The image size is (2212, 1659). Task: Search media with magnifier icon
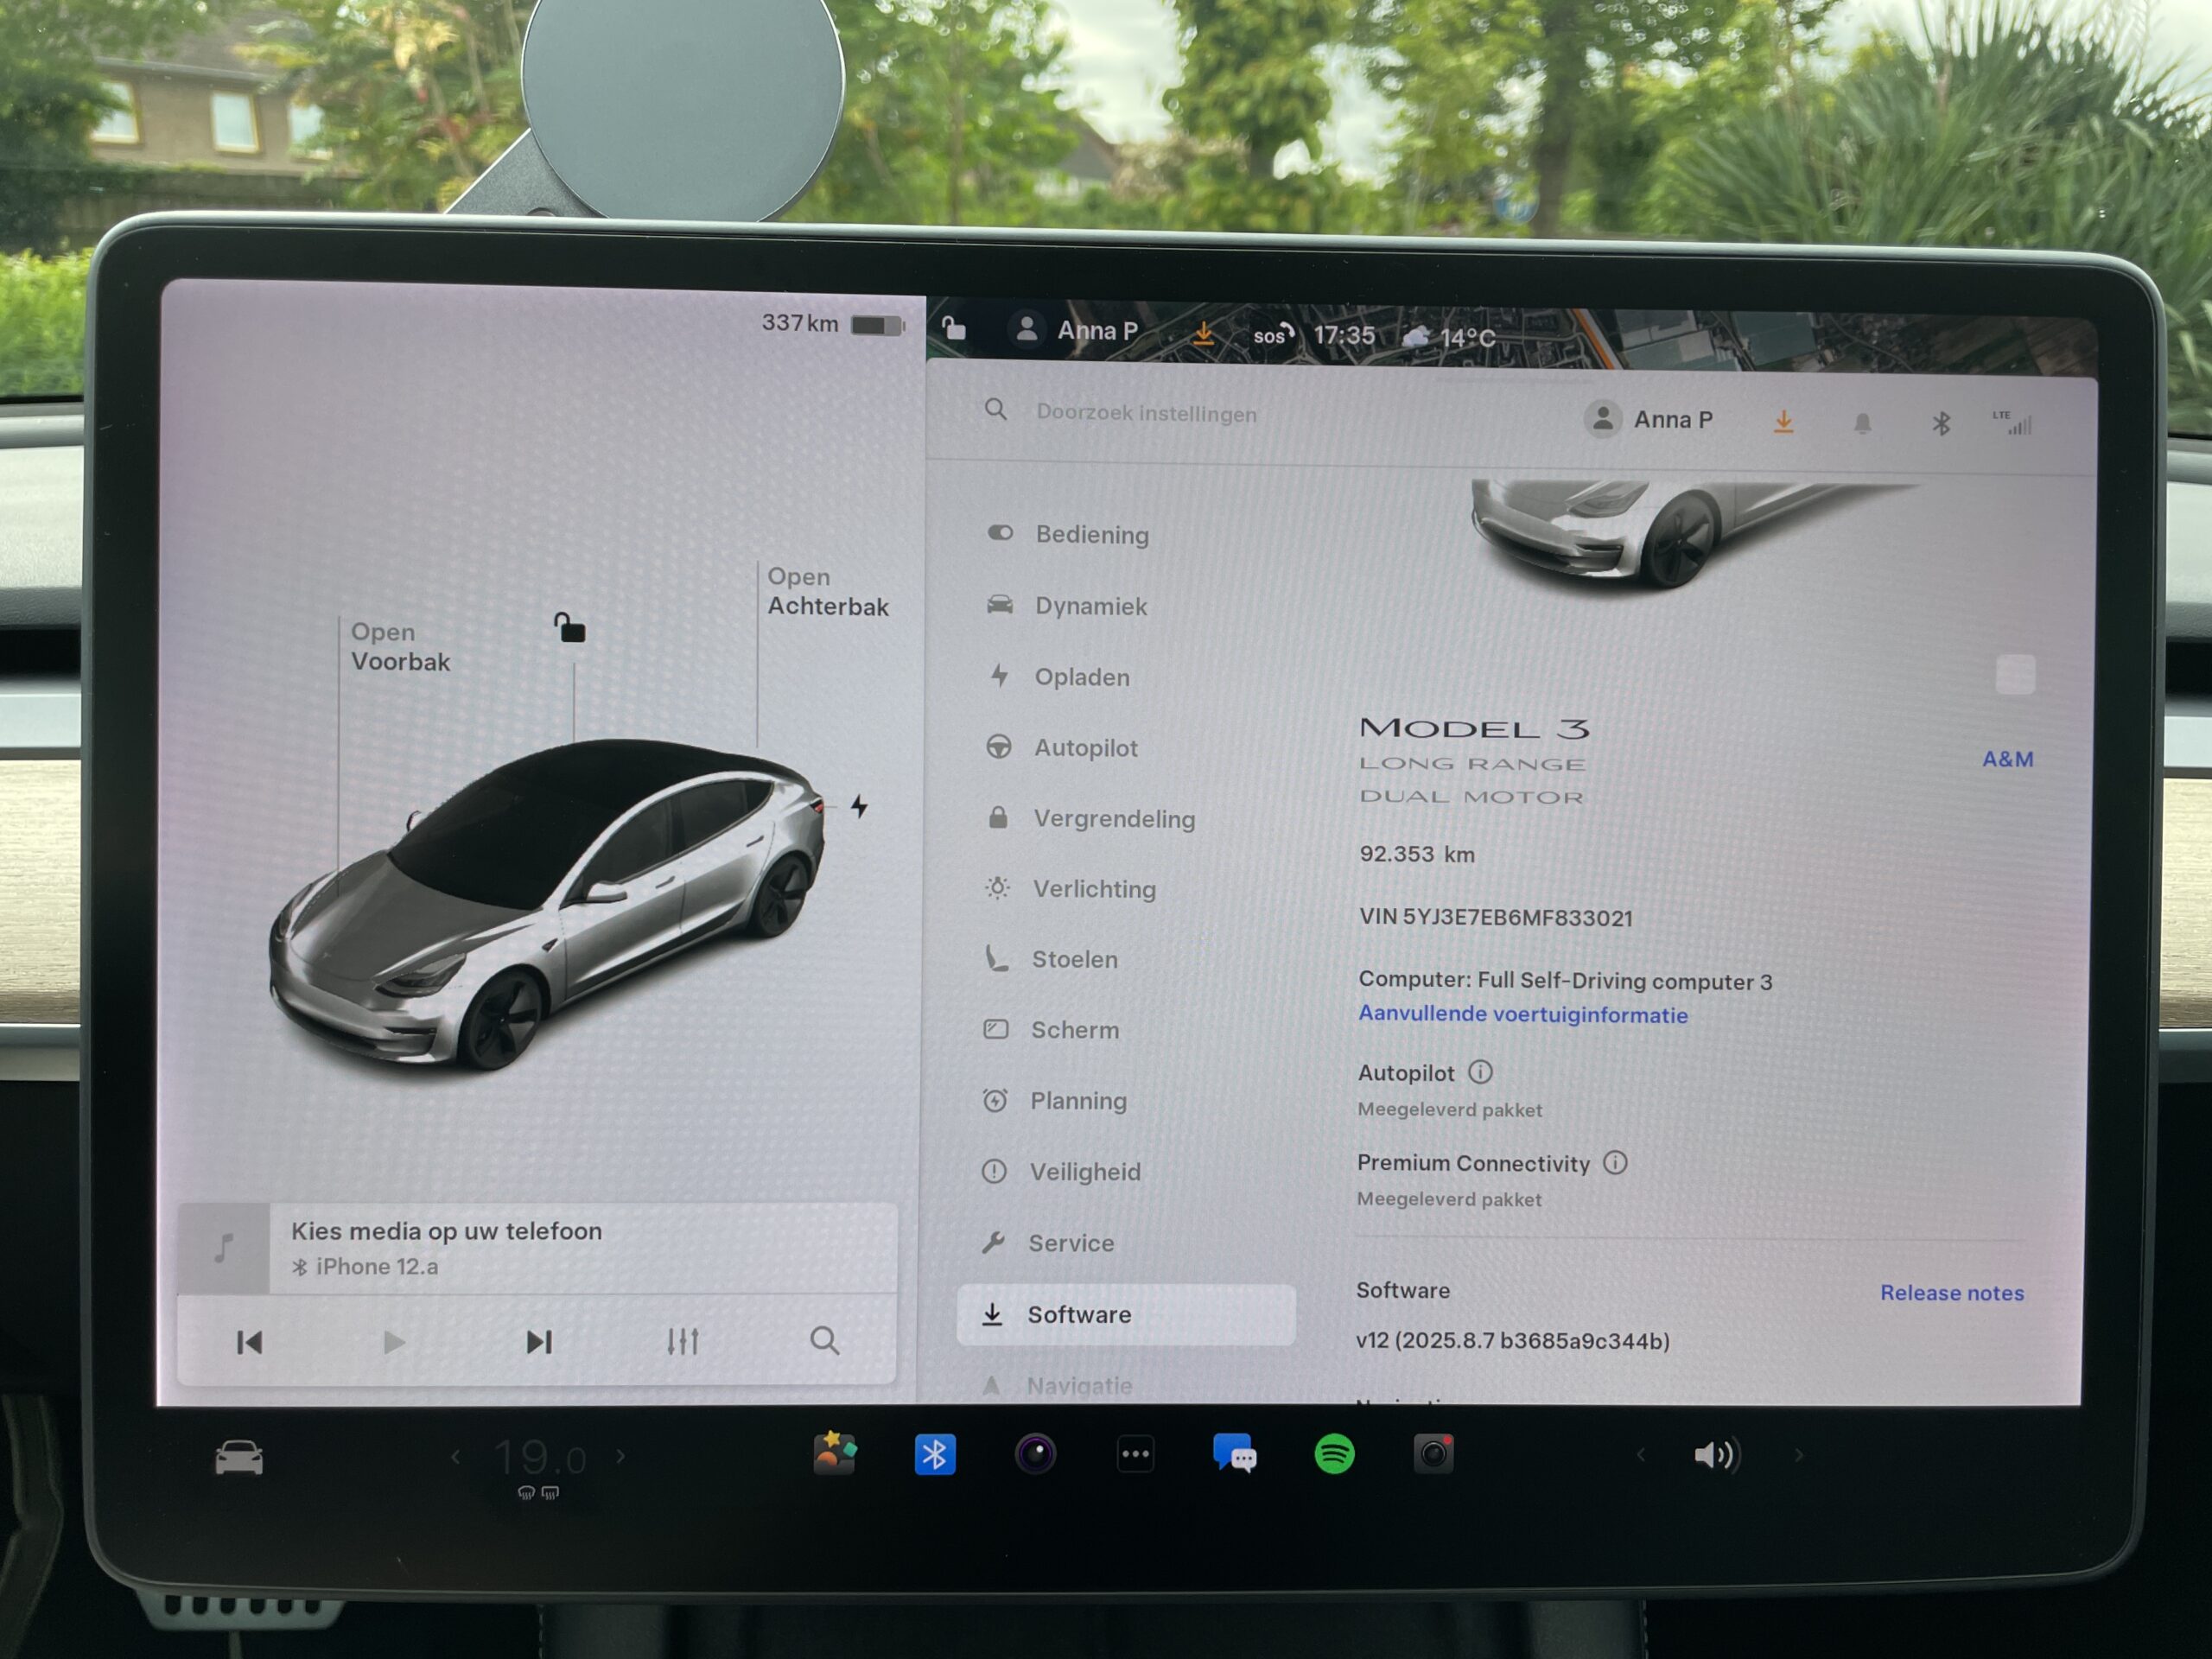coord(825,1341)
